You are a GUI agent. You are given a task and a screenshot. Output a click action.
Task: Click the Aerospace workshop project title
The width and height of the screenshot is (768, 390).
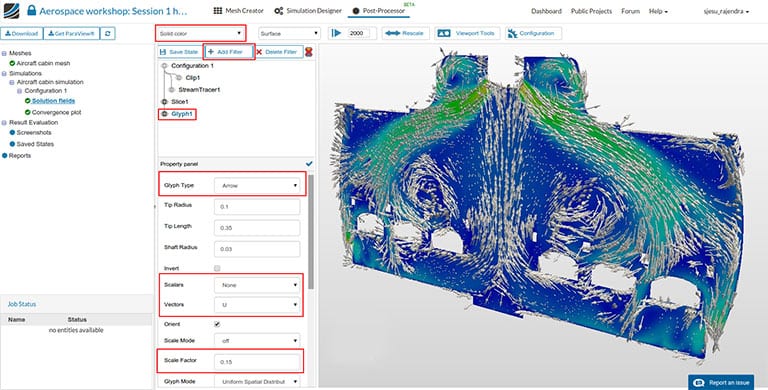point(113,11)
